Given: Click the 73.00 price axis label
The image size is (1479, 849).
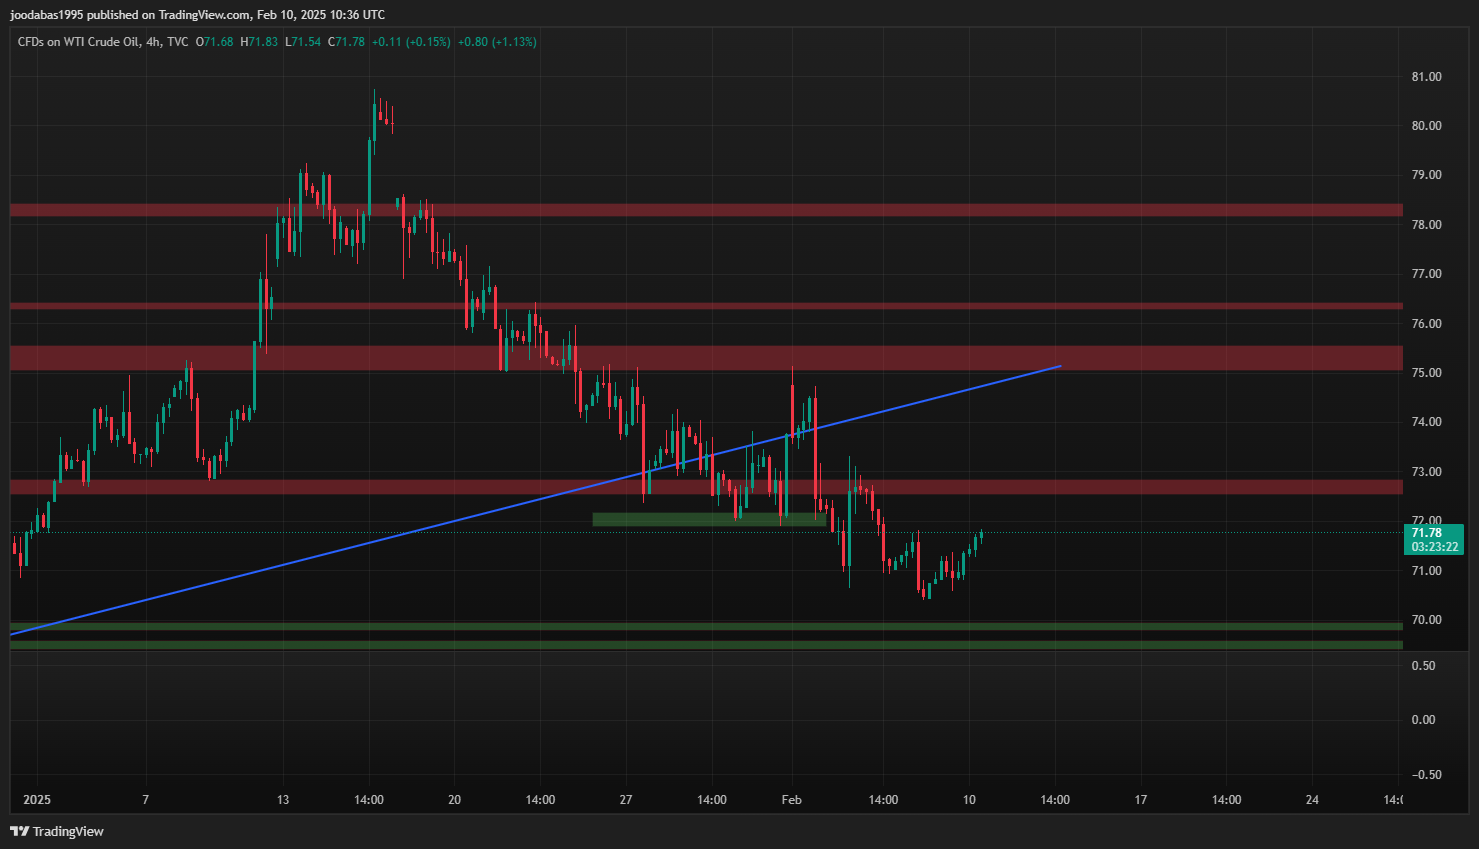Looking at the screenshot, I should (x=1426, y=472).
